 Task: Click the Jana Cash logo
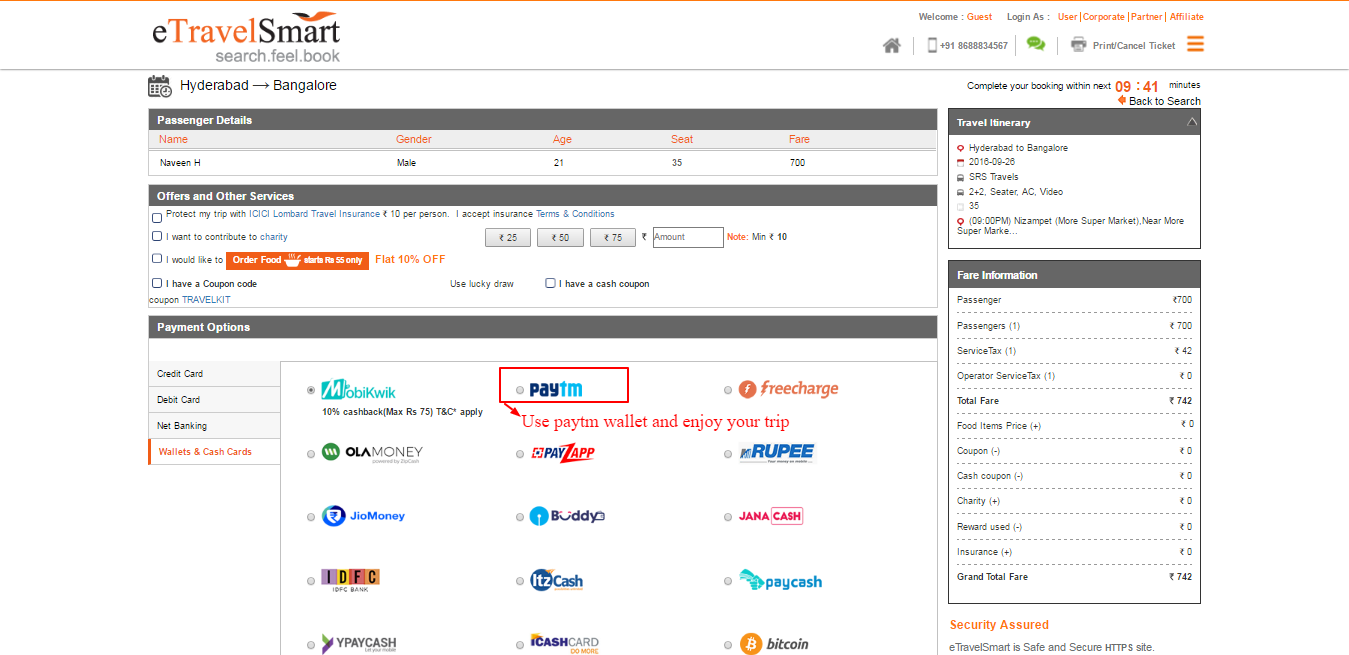pos(770,516)
